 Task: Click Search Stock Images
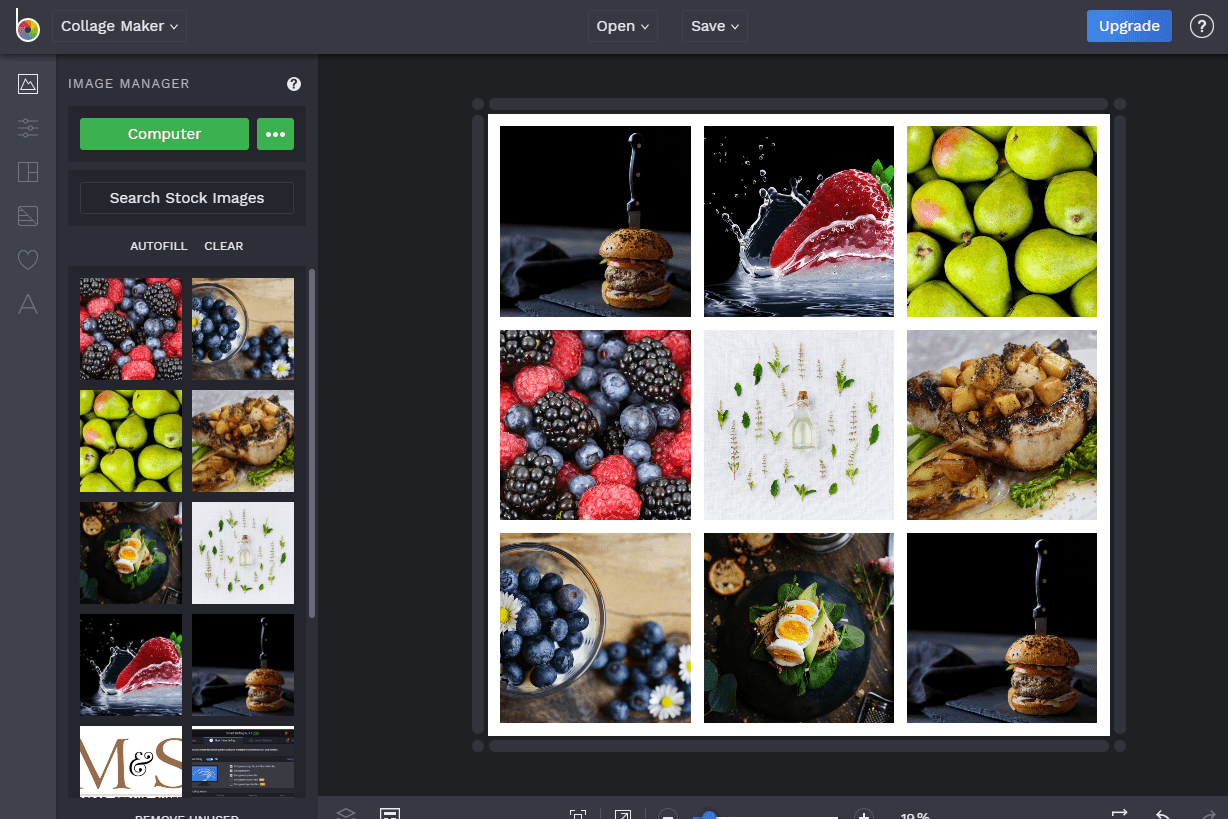coord(187,198)
